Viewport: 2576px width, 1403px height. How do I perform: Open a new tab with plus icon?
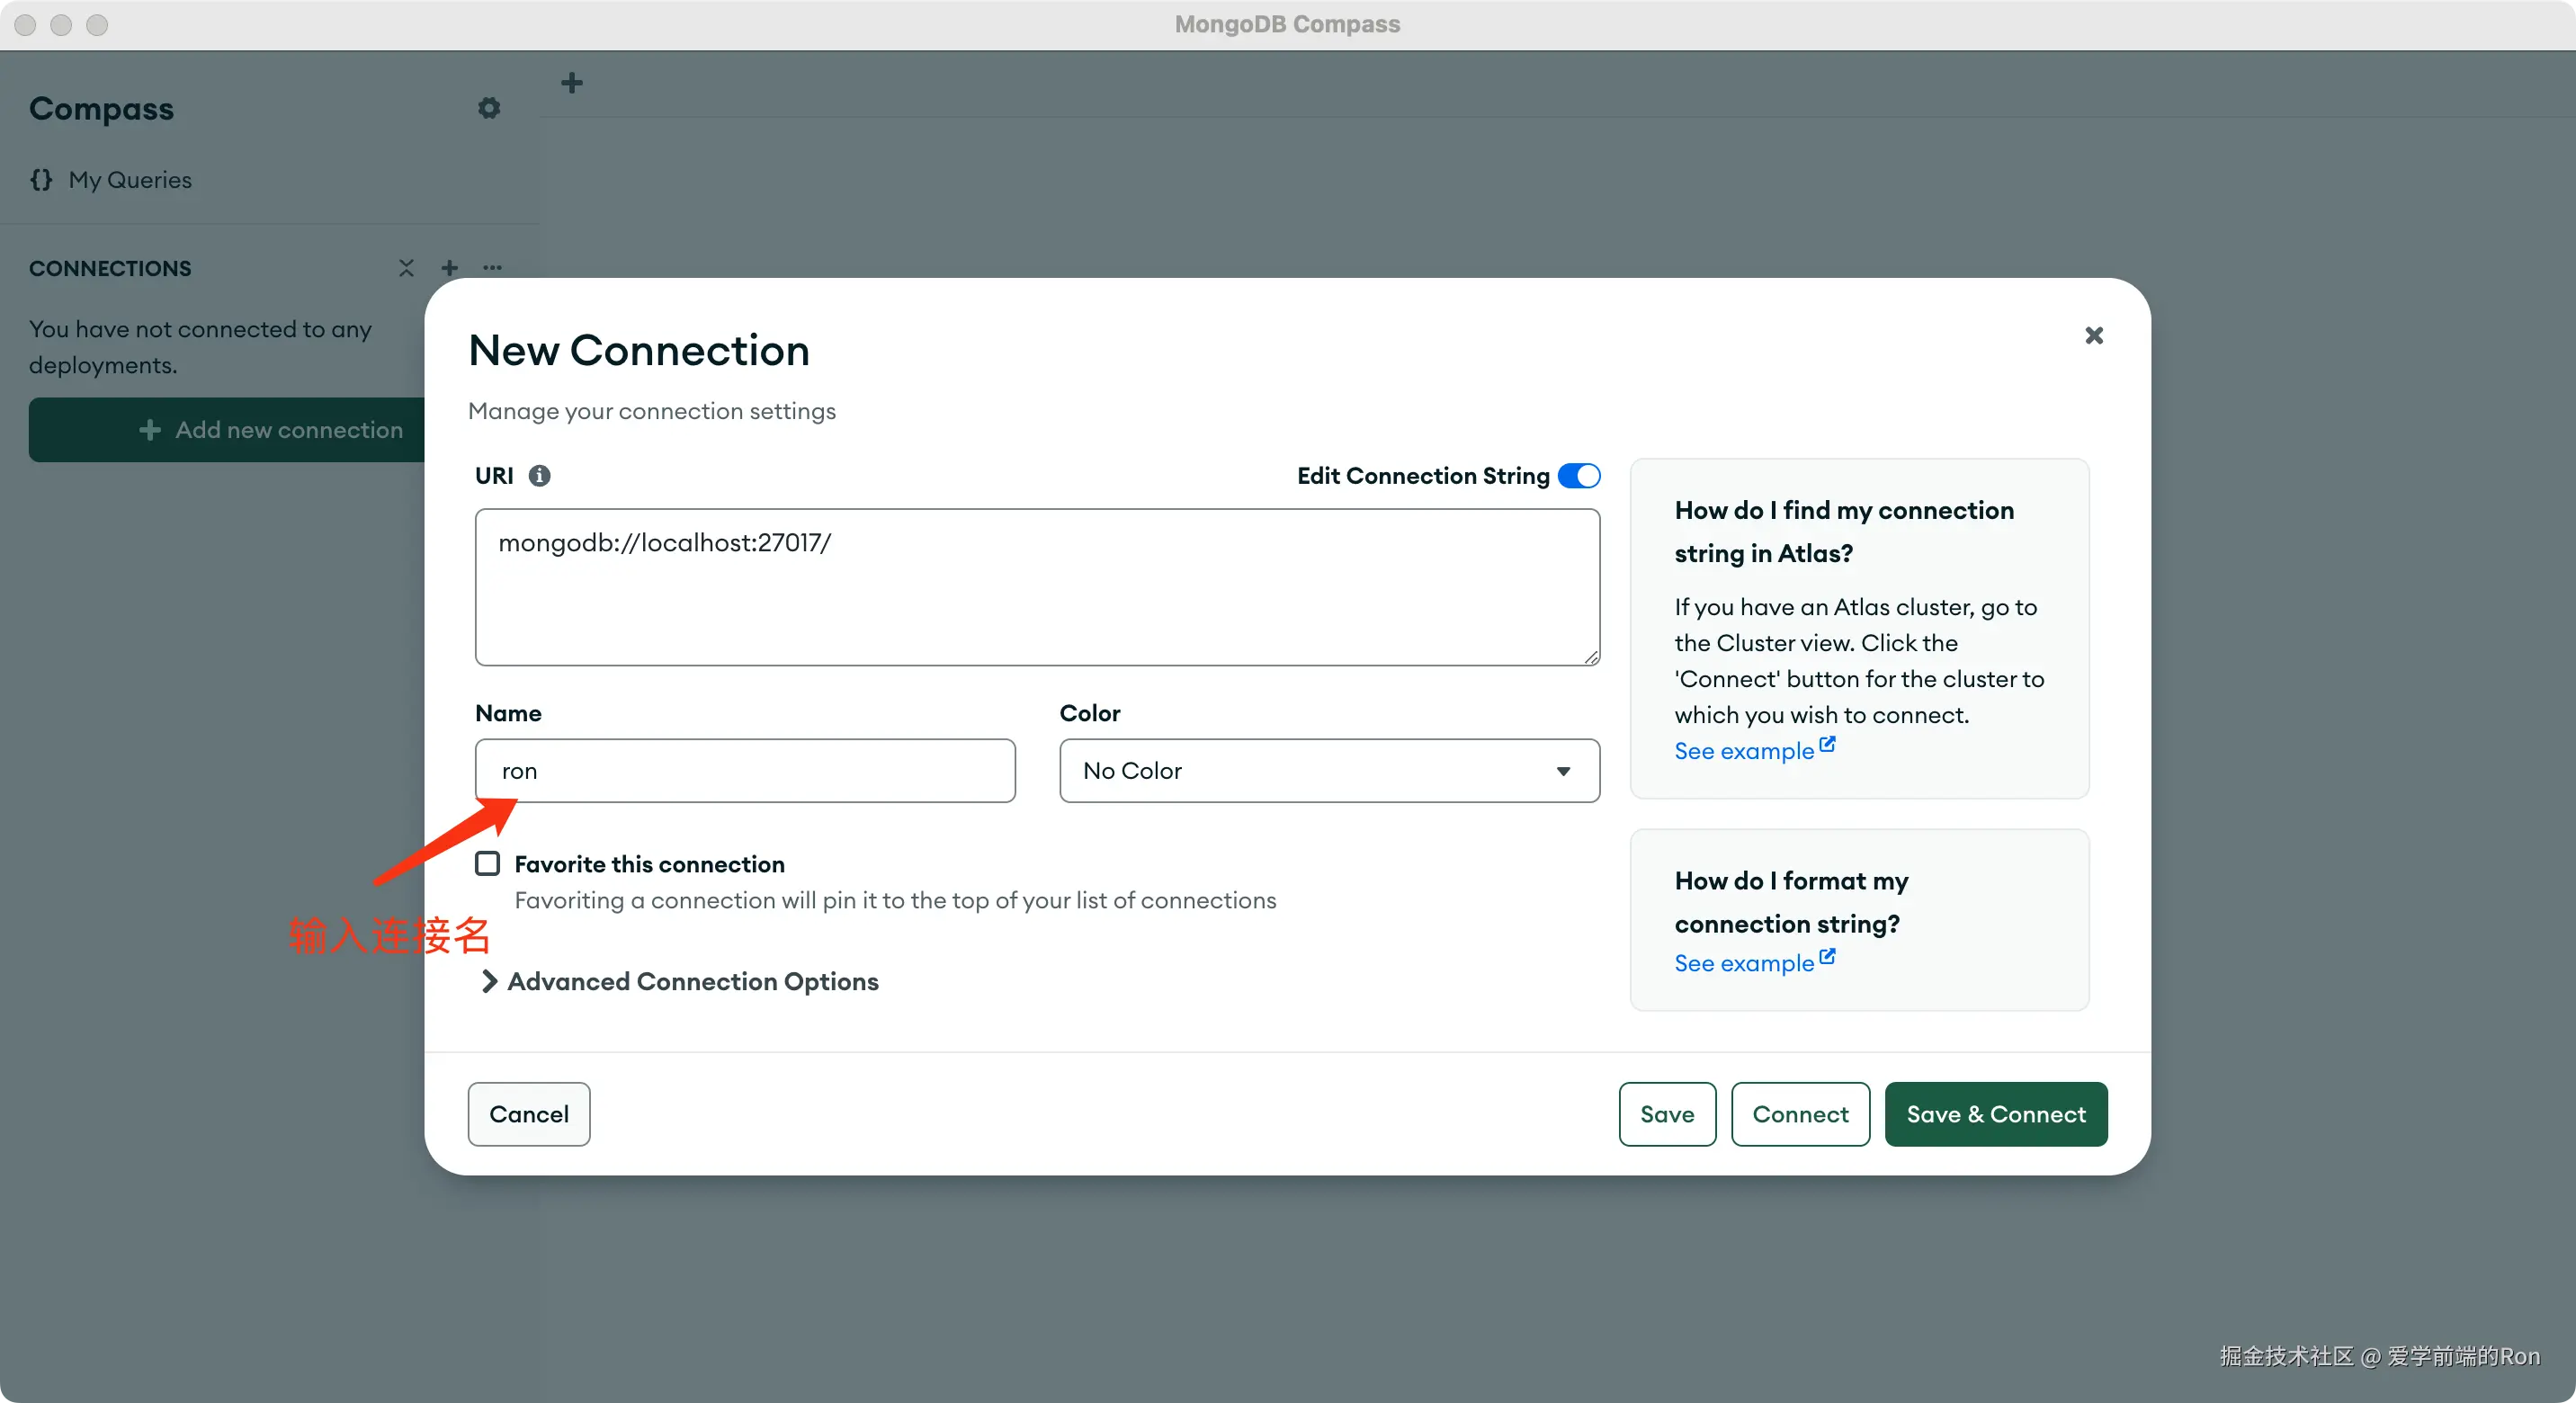[572, 83]
